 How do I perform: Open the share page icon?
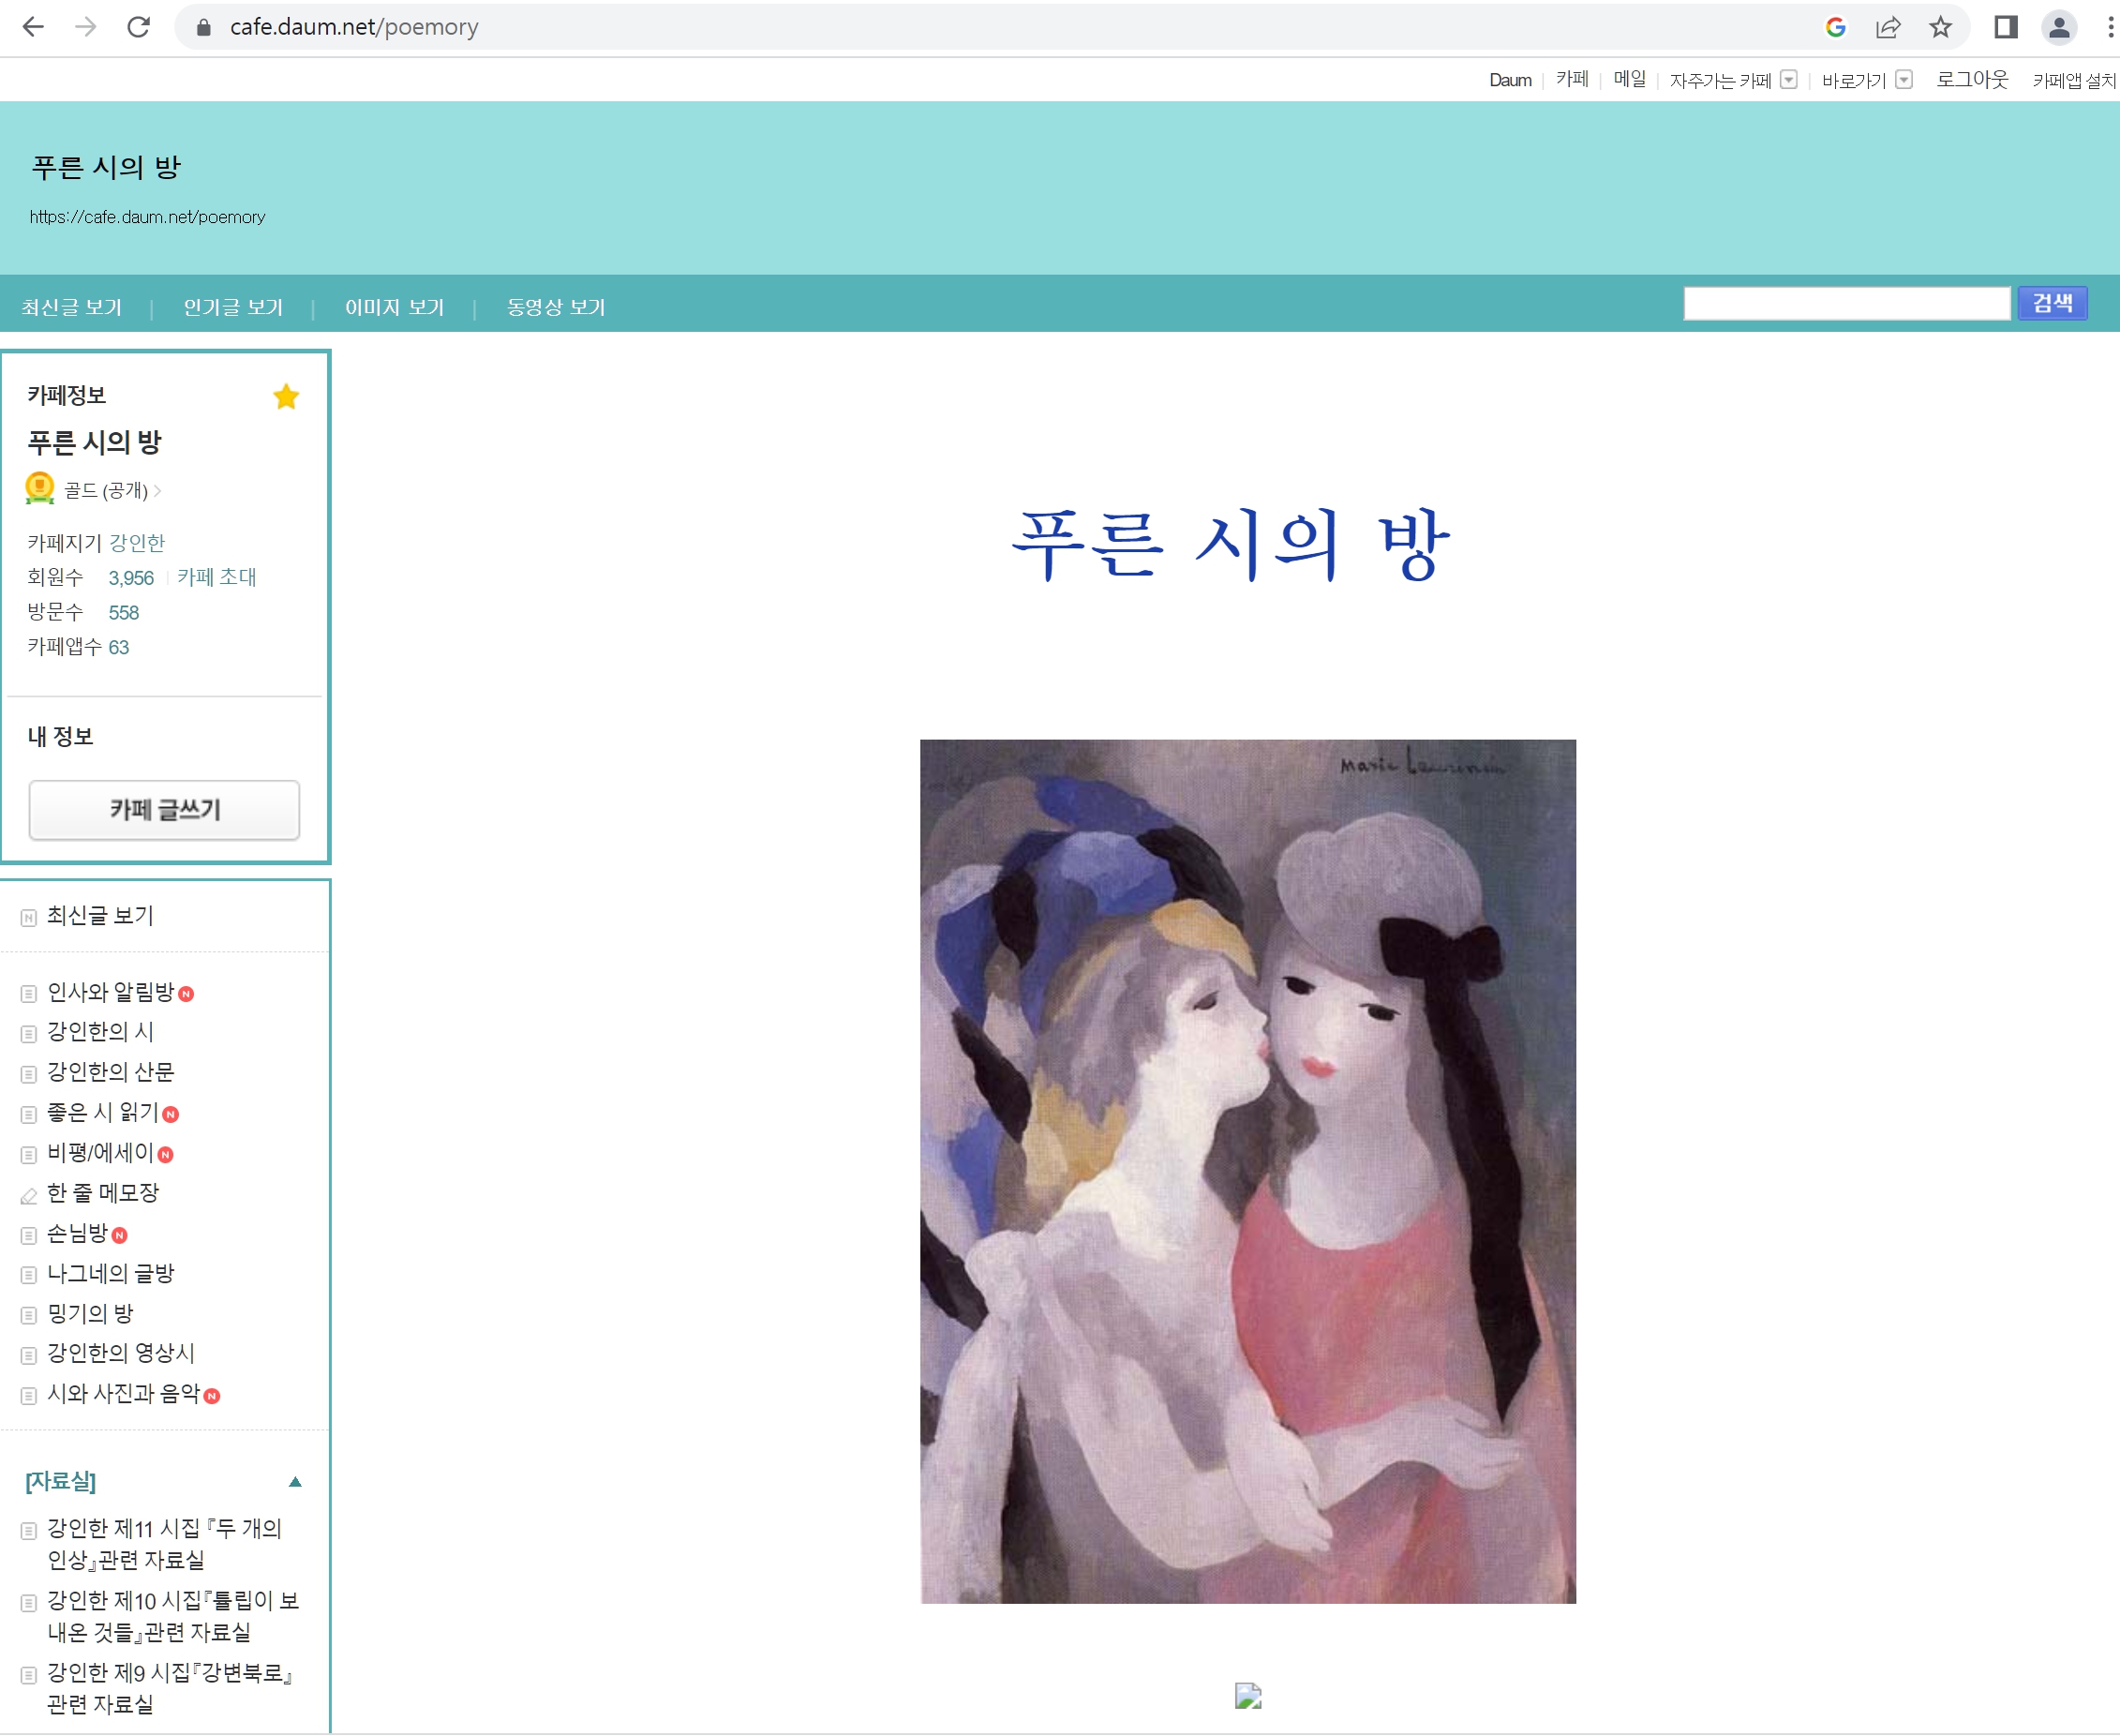coord(1888,27)
